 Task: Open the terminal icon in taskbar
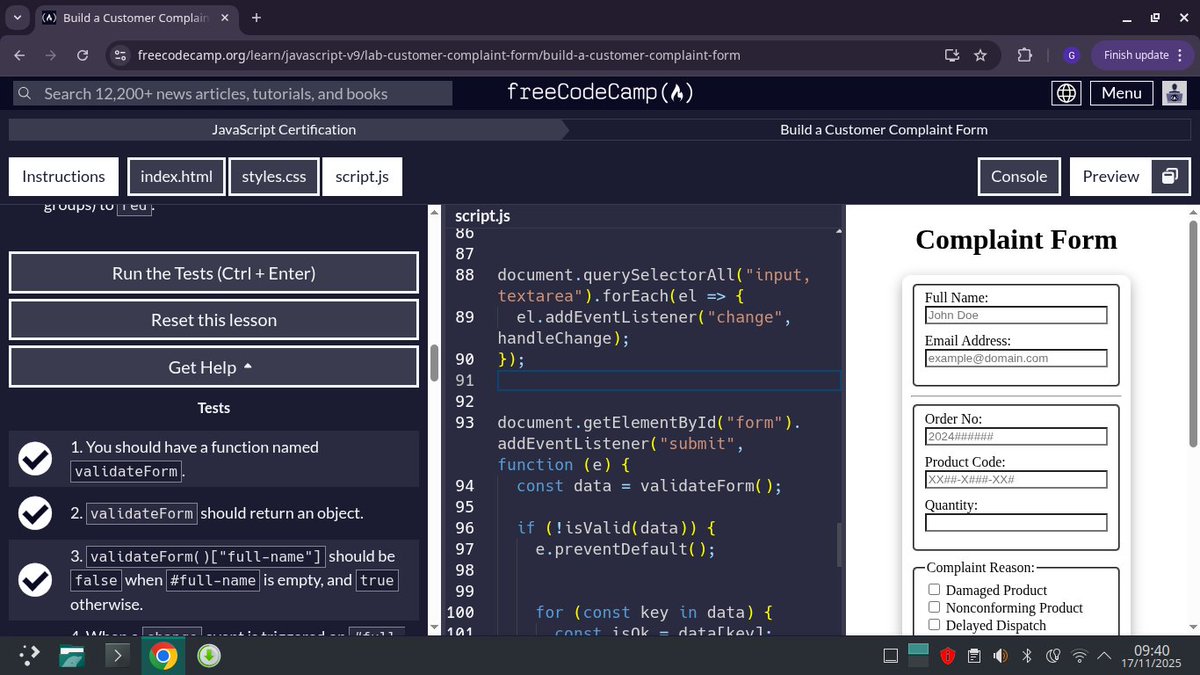pyautogui.click(x=117, y=656)
